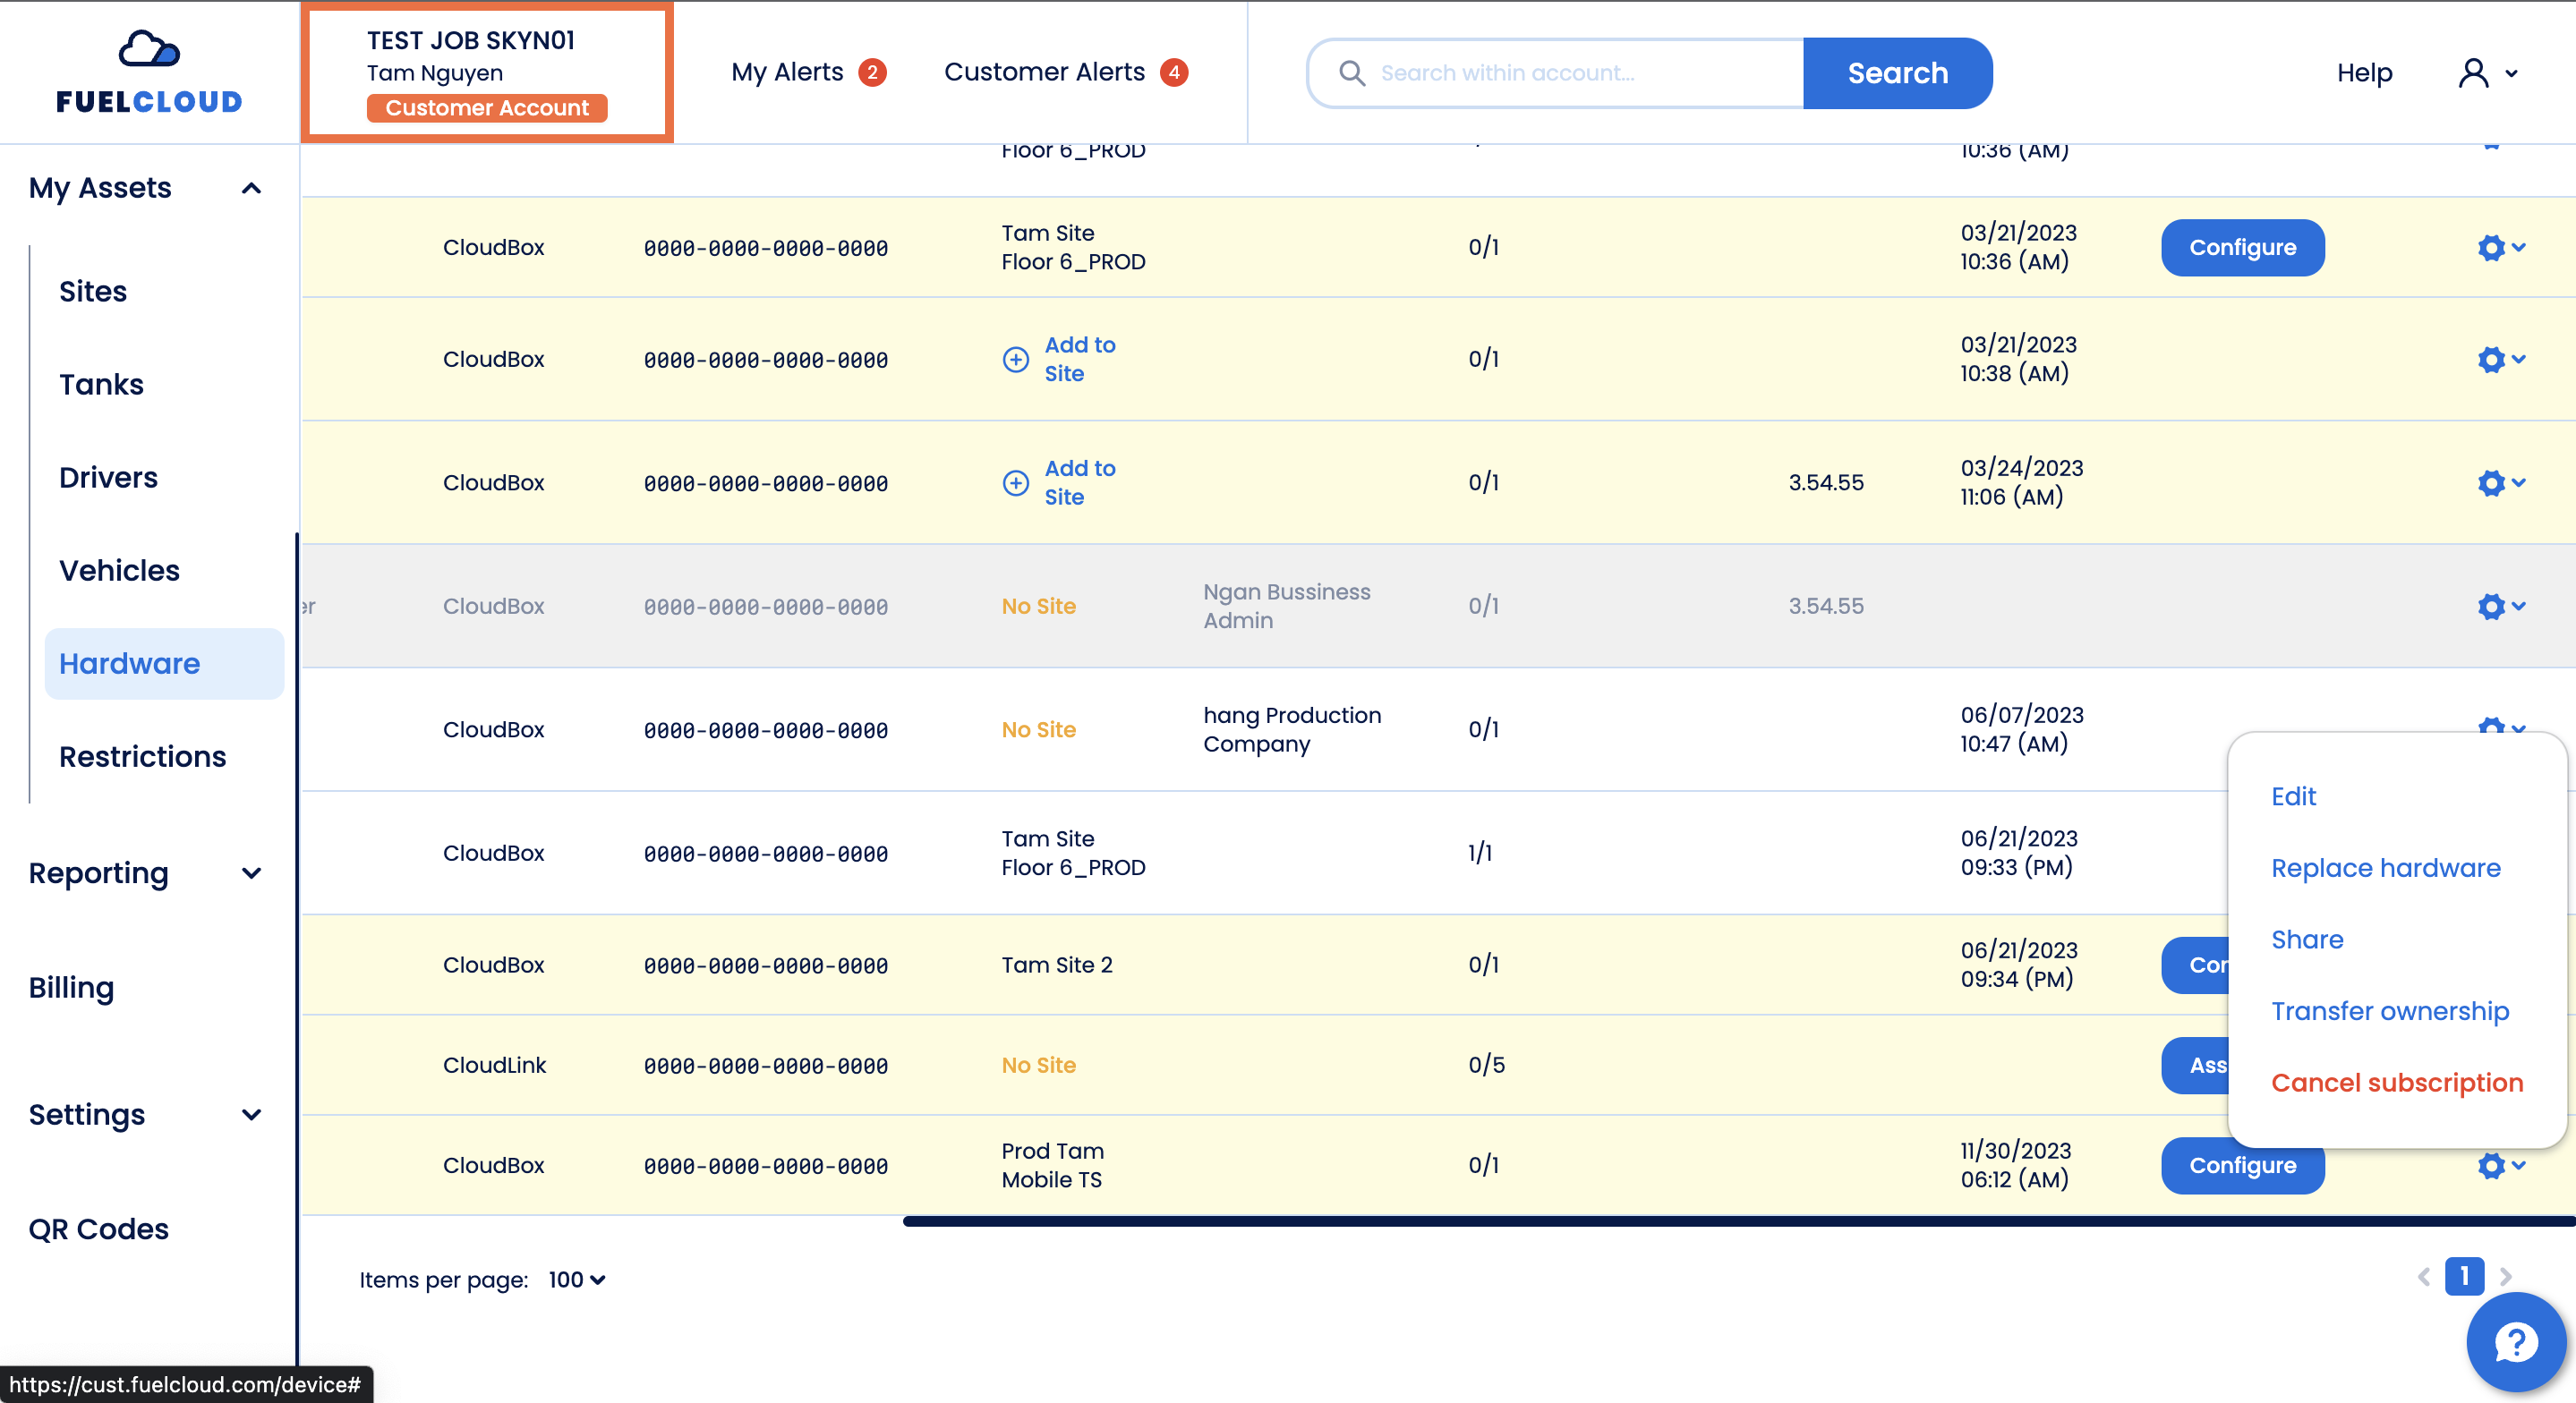
Task: Open Vehicles in the sidebar
Action: pyautogui.click(x=119, y=570)
